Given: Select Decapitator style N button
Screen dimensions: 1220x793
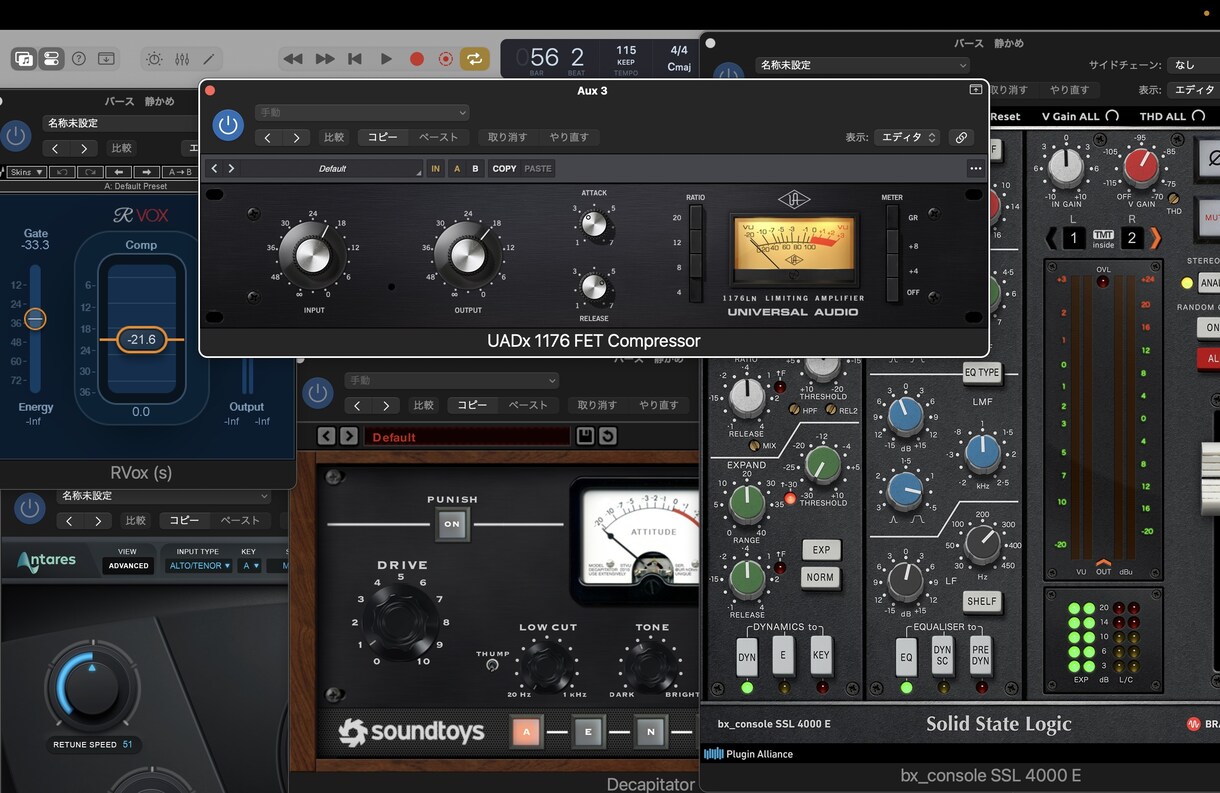Looking at the screenshot, I should click(x=650, y=732).
